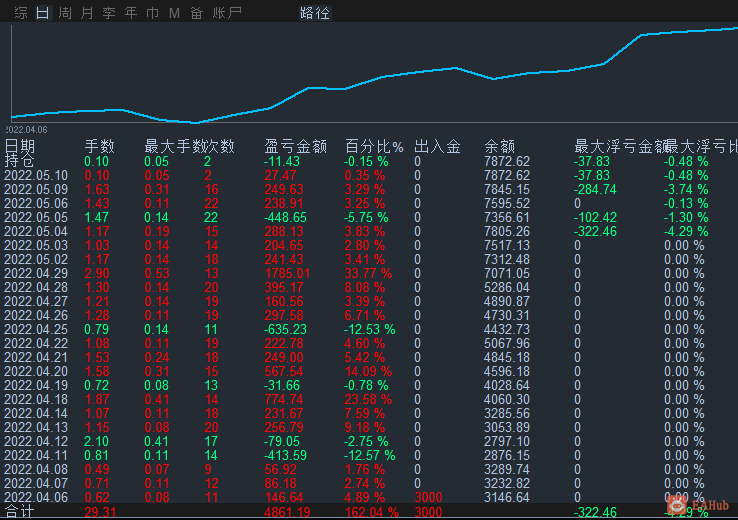This screenshot has width=738, height=520.
Task: Select the 2022.04.12 date row
Action: [x=36, y=441]
